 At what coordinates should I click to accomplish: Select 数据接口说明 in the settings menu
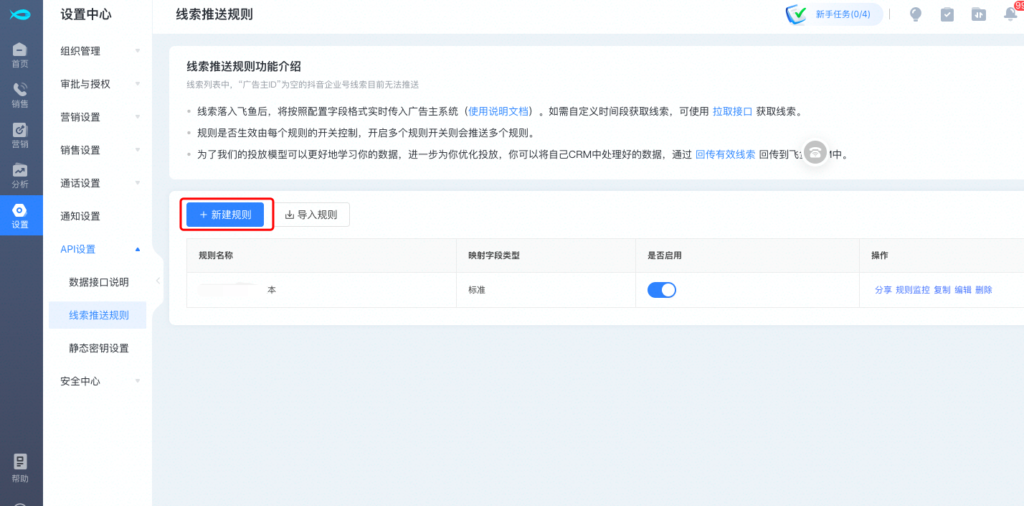(x=98, y=282)
